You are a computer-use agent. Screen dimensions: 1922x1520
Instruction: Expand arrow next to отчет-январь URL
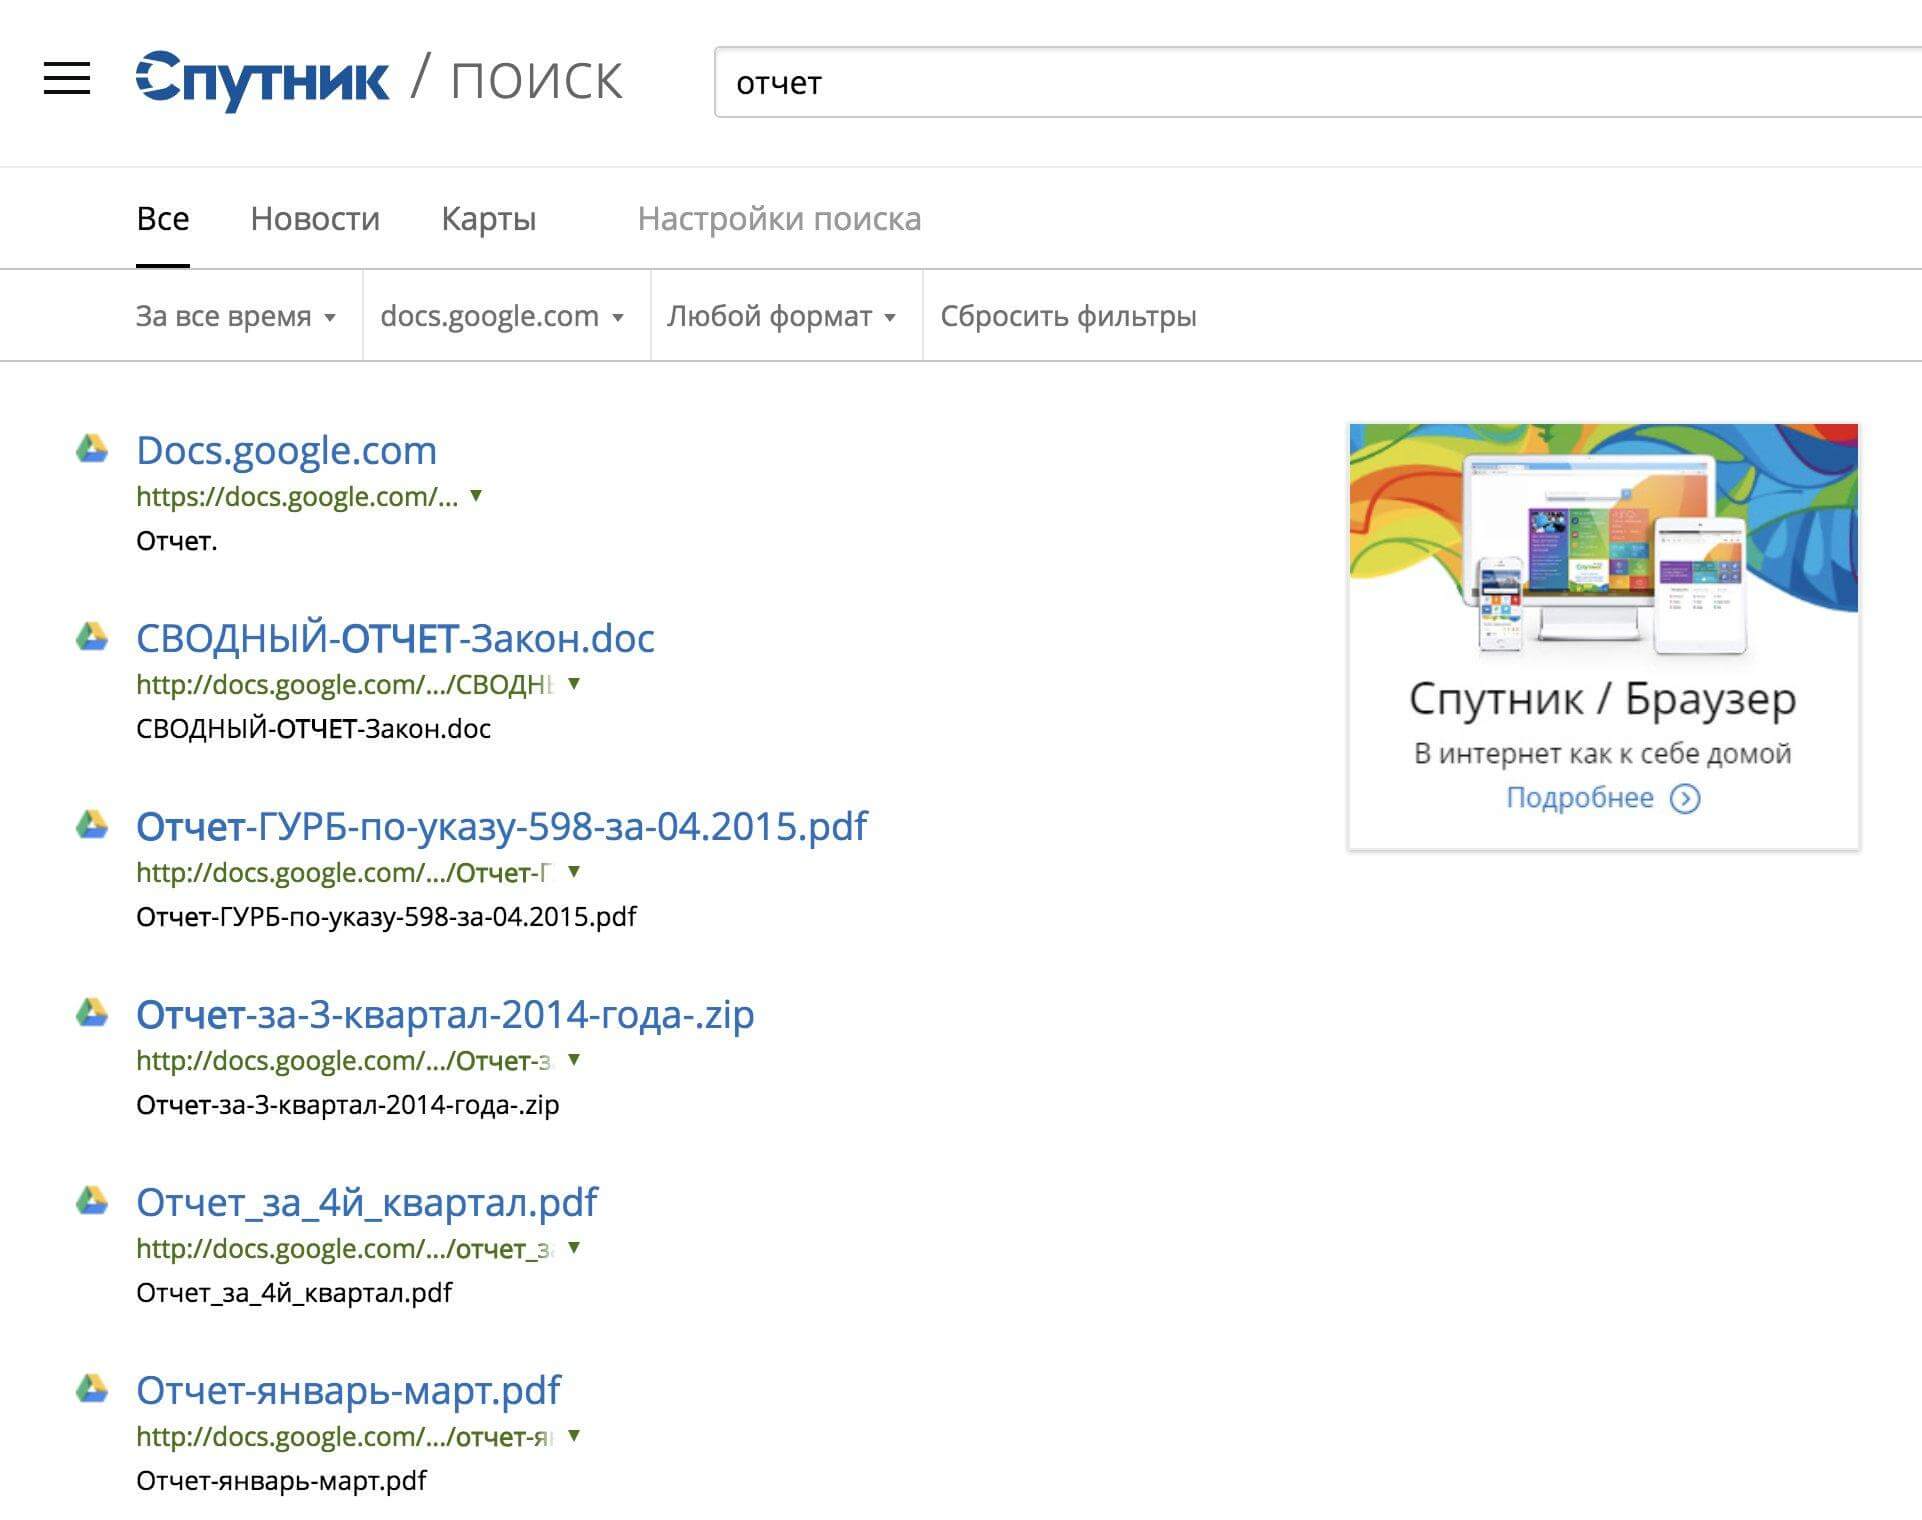pyautogui.click(x=574, y=1435)
